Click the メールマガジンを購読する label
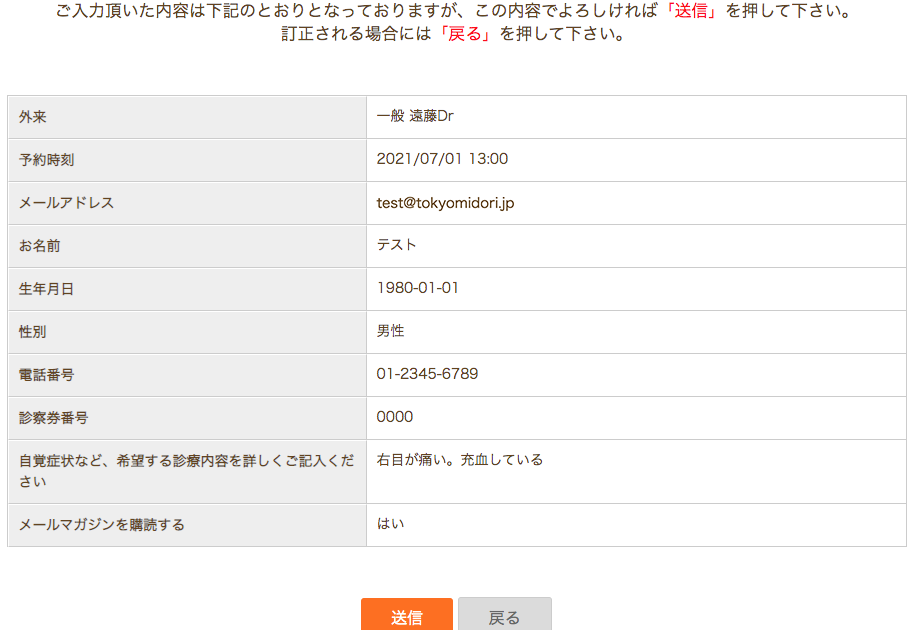 [x=102, y=525]
